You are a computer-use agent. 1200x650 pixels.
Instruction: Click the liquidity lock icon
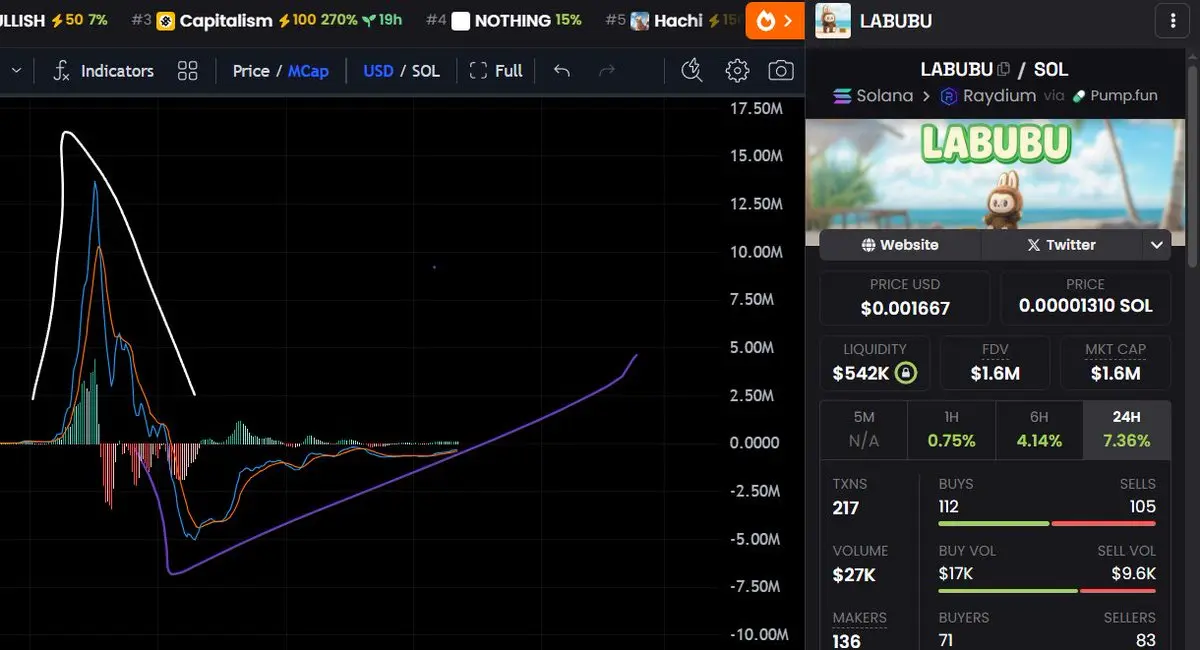coord(906,374)
